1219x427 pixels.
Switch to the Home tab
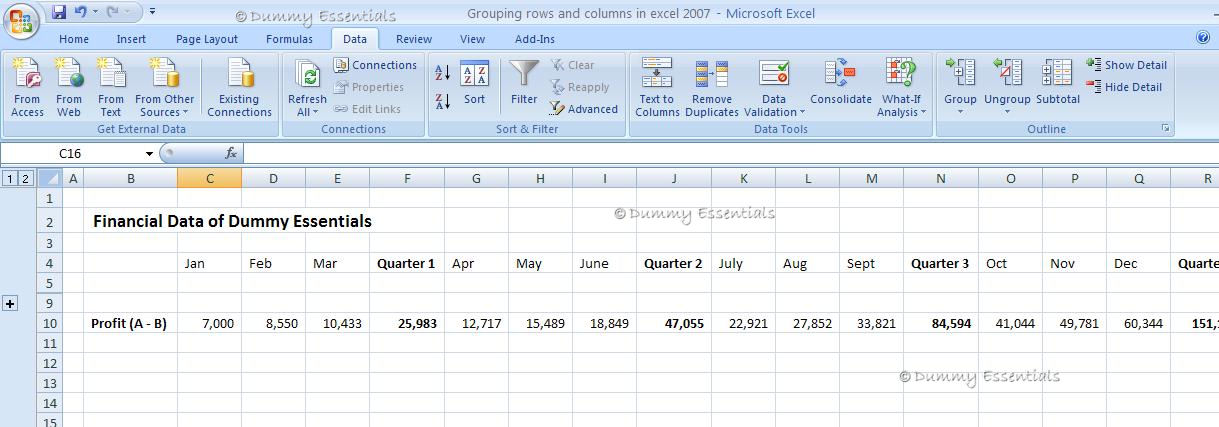click(x=74, y=39)
